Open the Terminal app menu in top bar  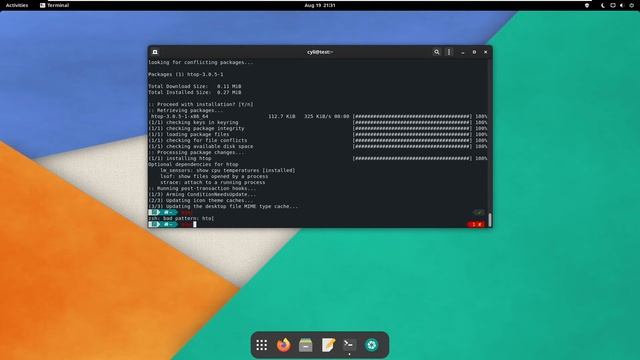54,5
